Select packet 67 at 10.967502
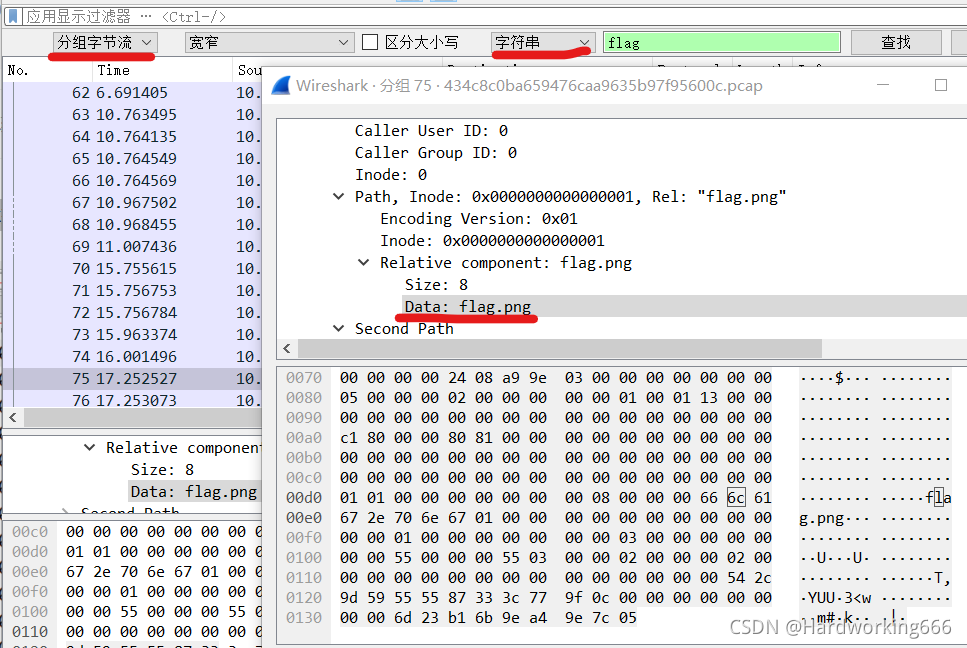 pyautogui.click(x=132, y=203)
